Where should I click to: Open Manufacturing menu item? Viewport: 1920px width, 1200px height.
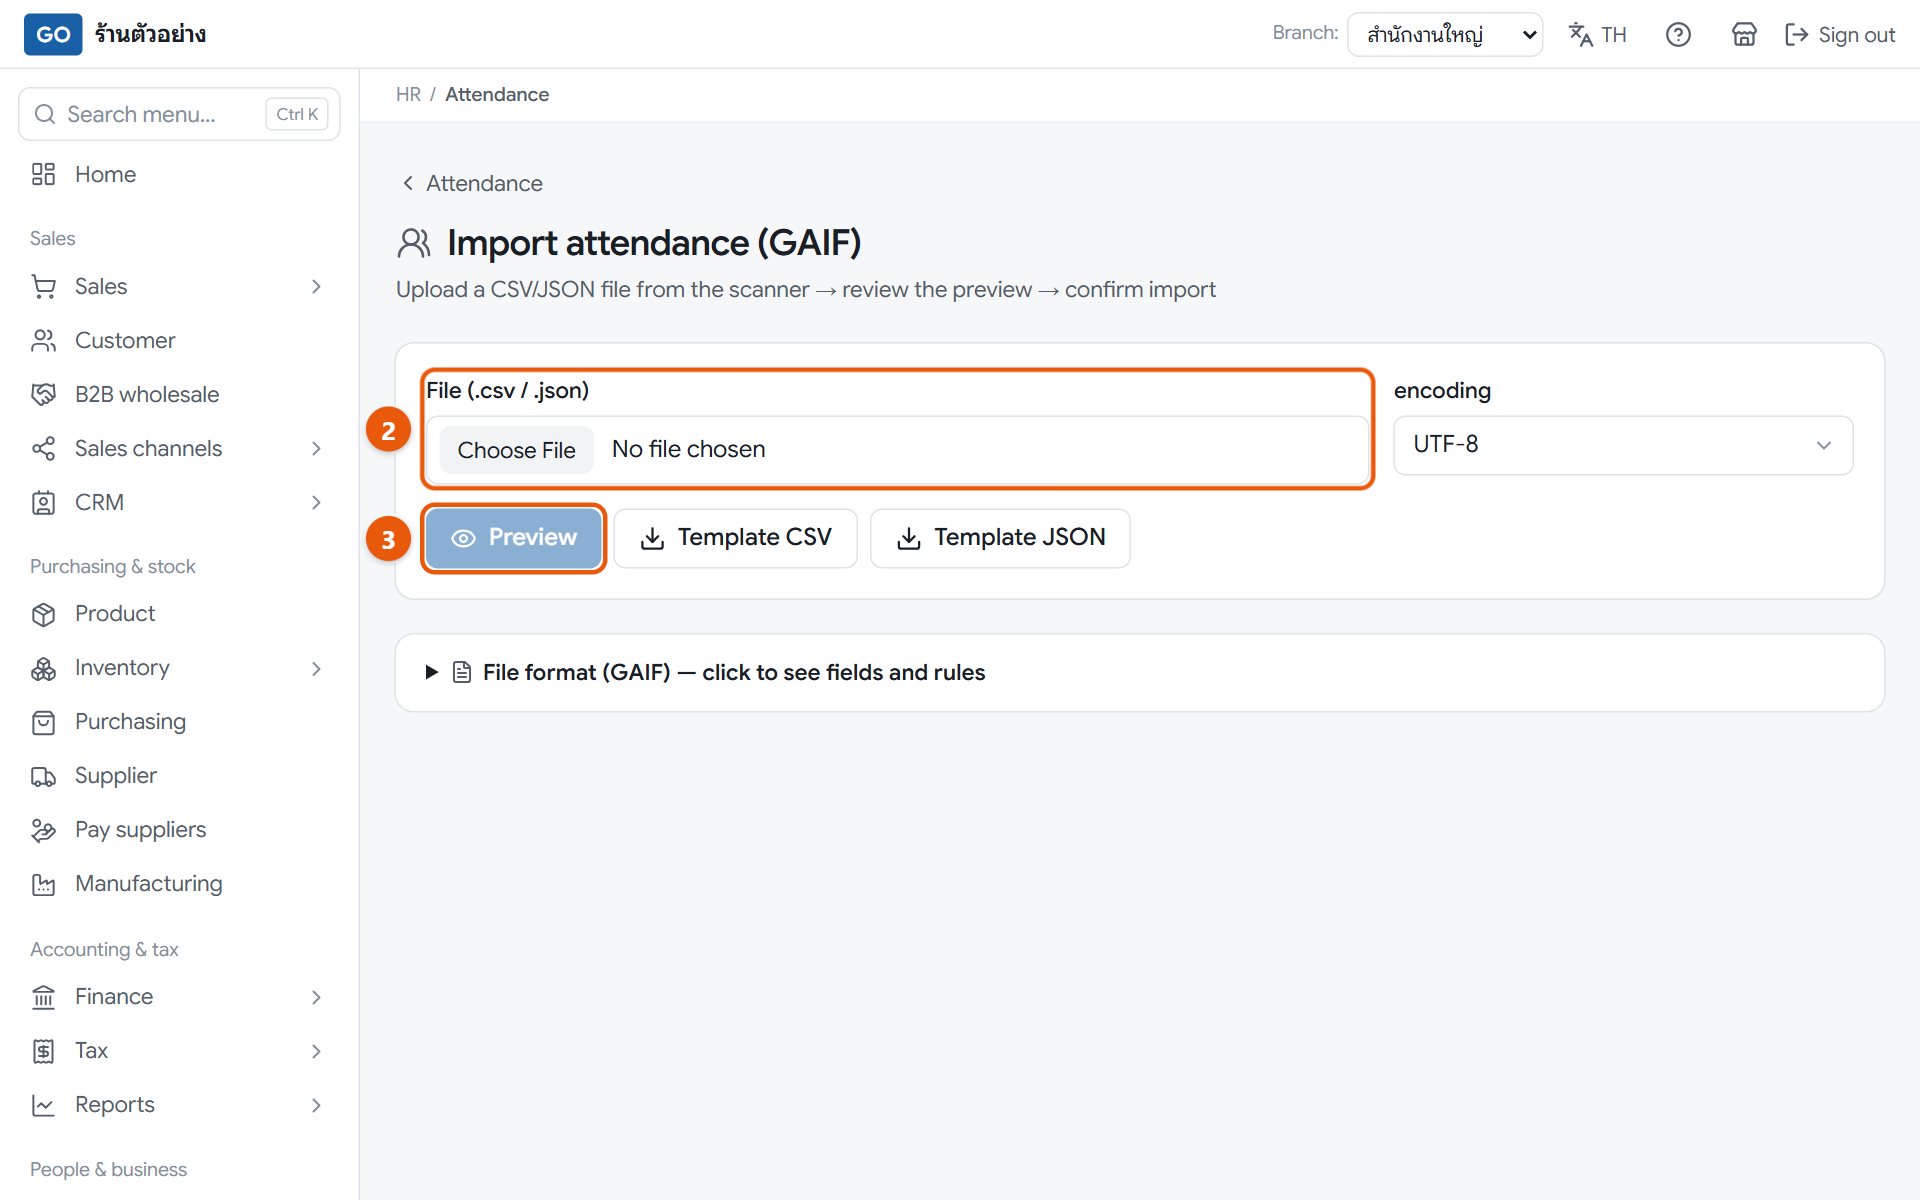pos(179,884)
